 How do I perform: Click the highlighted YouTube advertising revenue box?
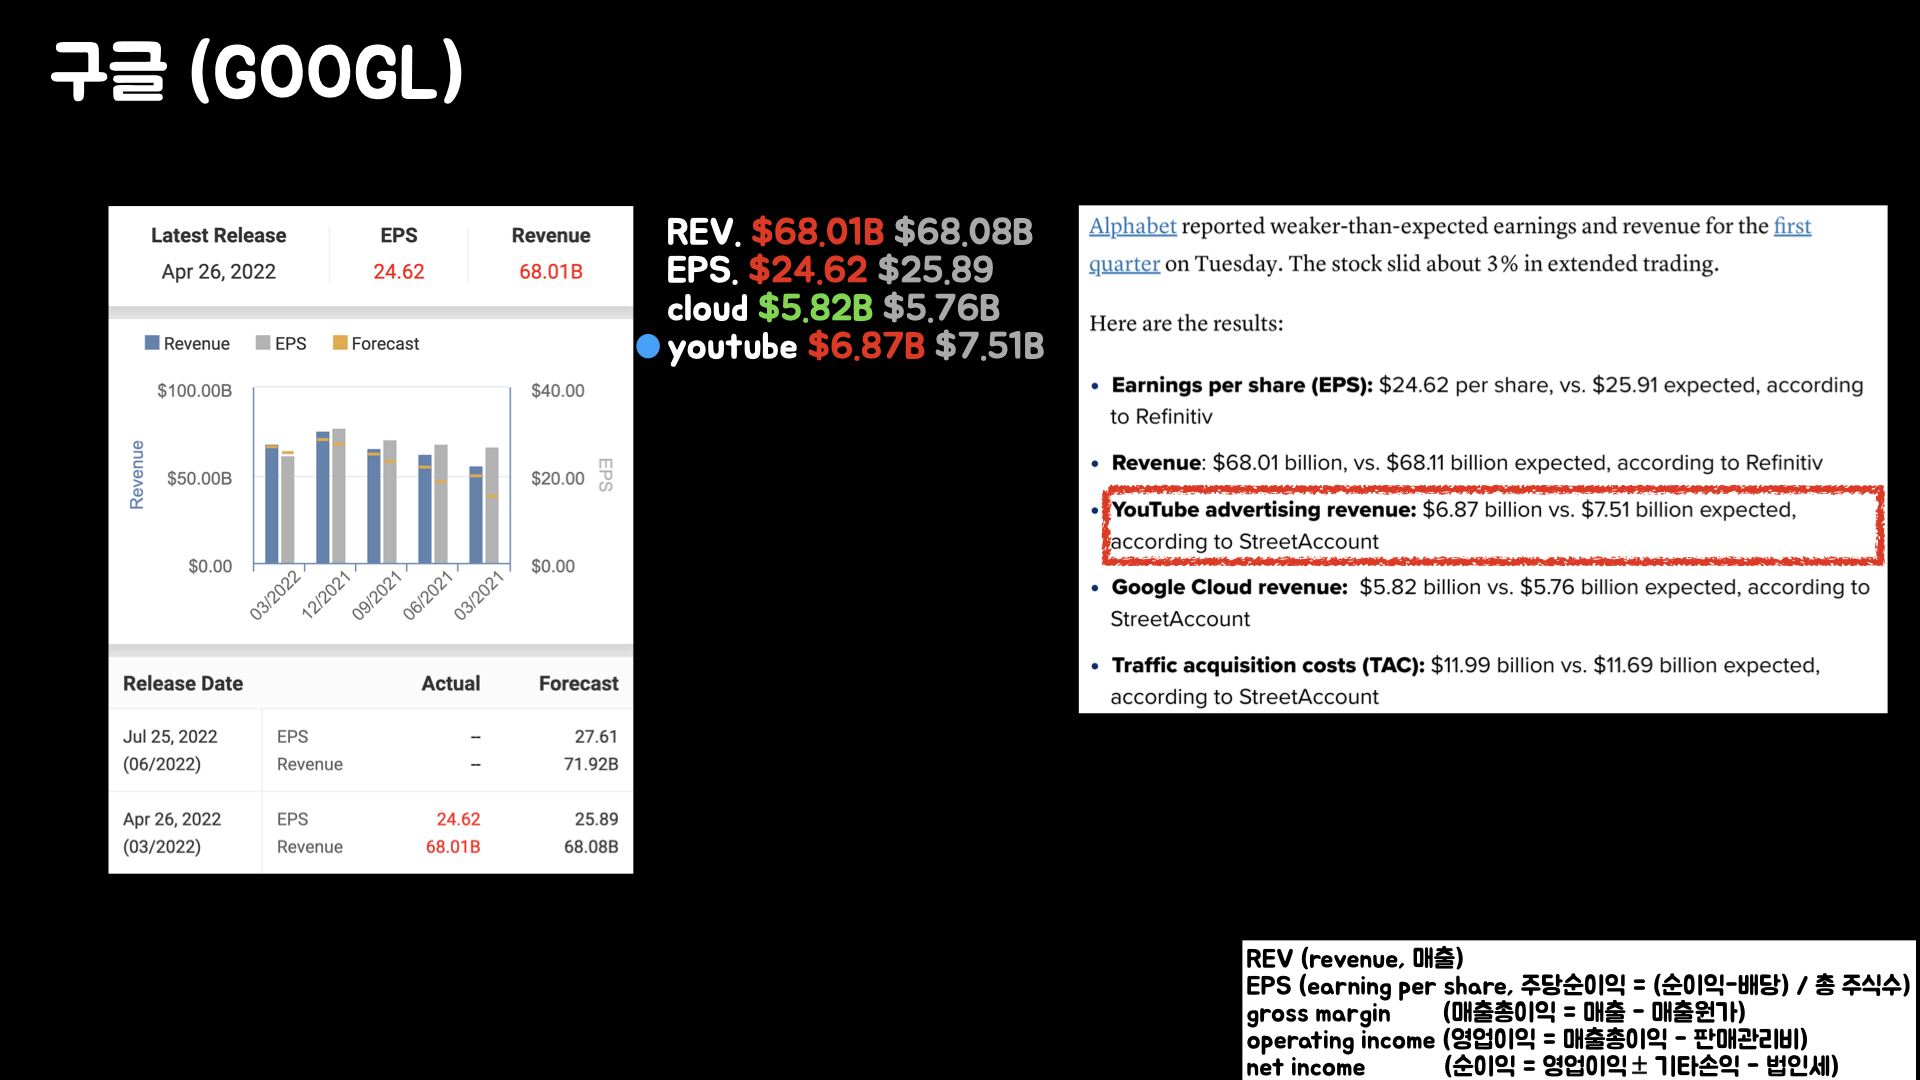point(1492,525)
